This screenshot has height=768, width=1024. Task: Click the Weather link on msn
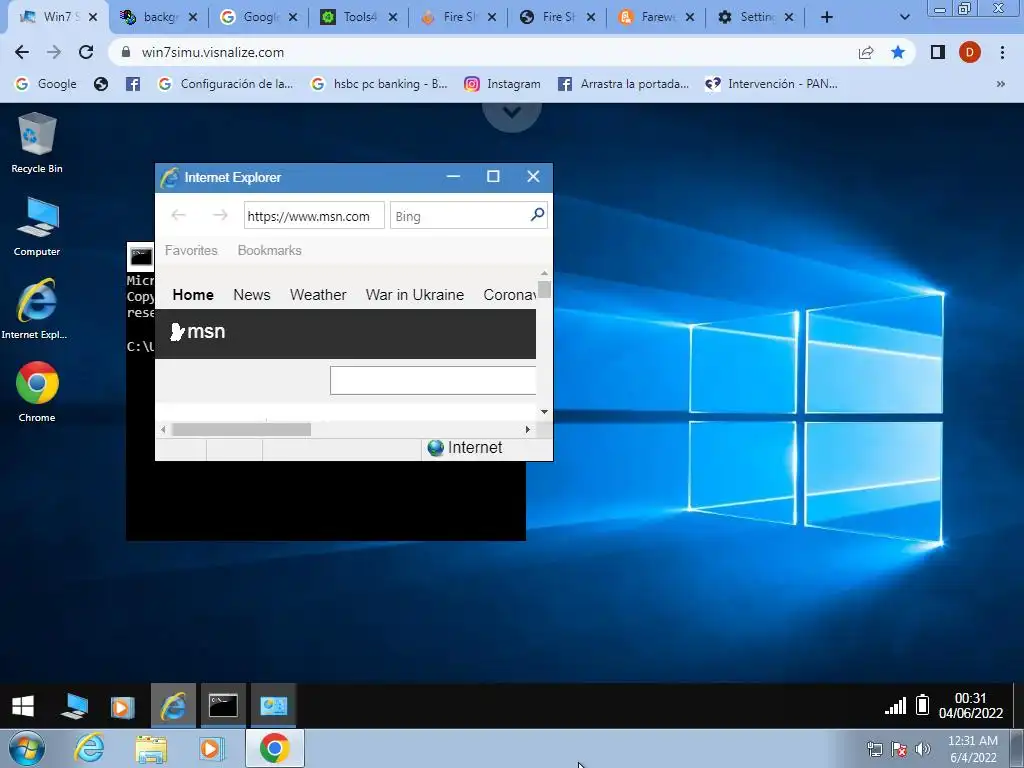pos(318,295)
